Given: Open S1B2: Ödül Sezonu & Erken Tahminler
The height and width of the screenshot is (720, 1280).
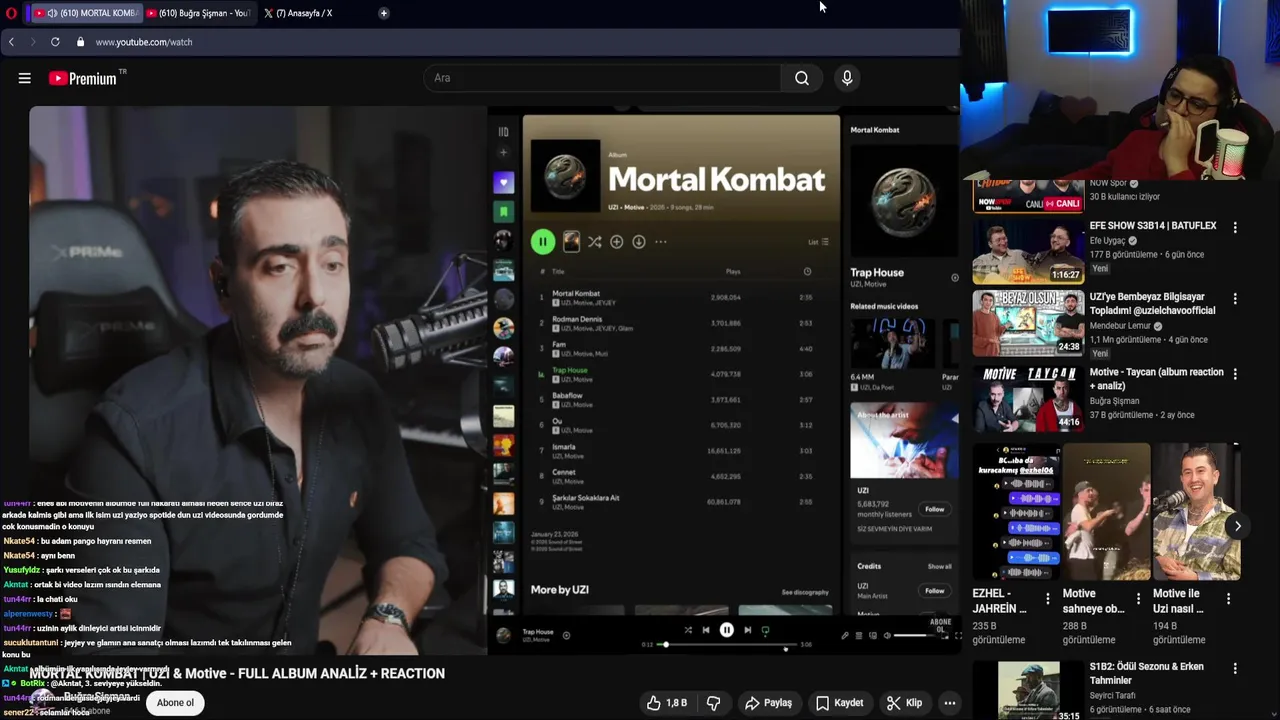Looking at the screenshot, I should [x=1146, y=673].
